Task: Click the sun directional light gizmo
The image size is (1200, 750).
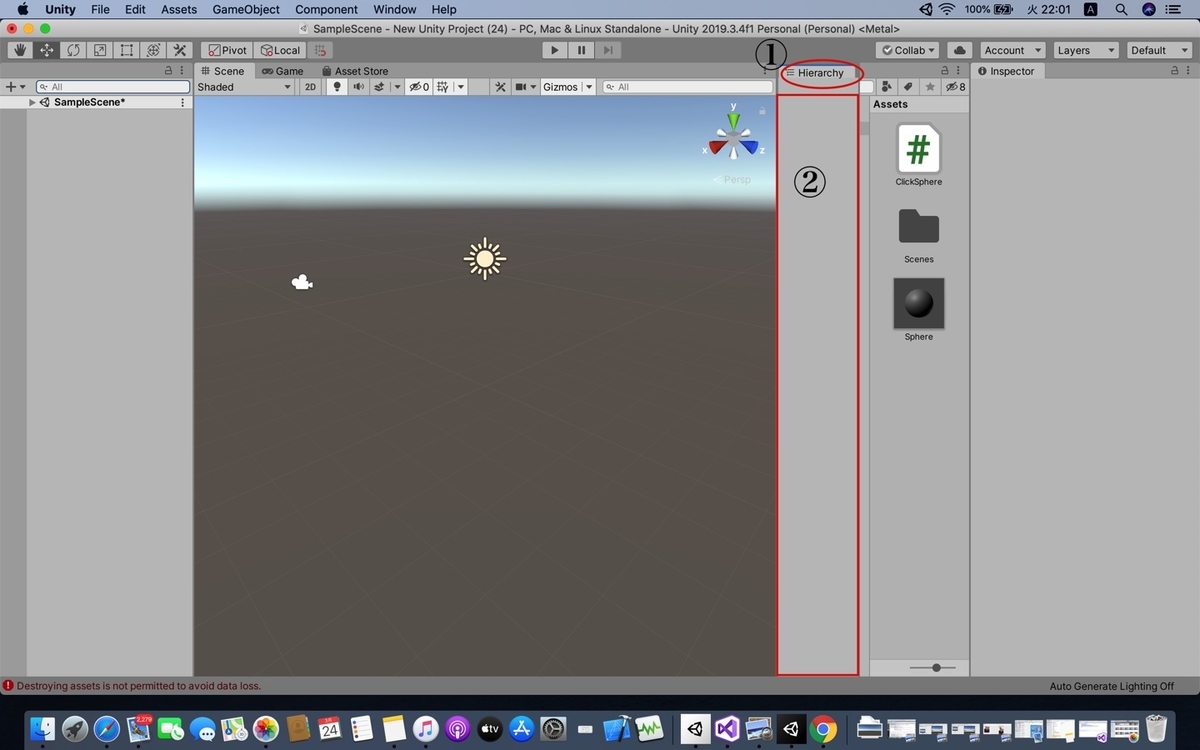Action: click(485, 259)
